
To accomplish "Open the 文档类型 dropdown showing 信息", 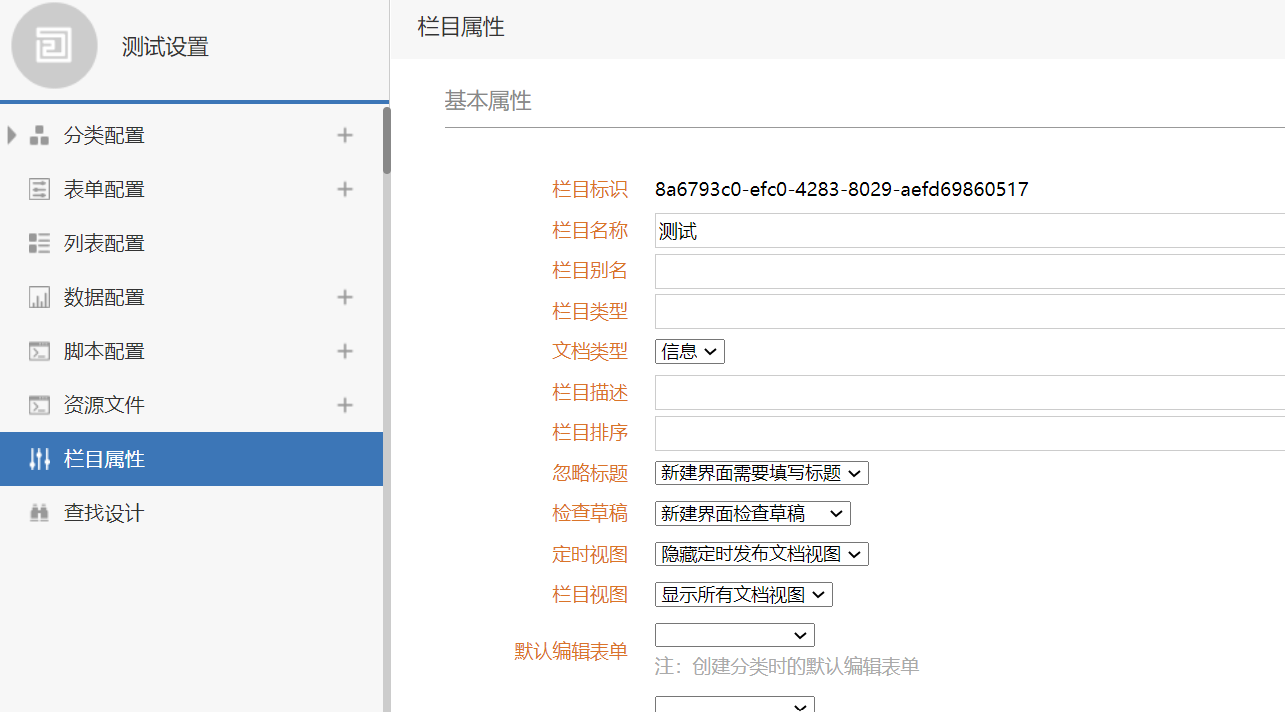I will [689, 351].
